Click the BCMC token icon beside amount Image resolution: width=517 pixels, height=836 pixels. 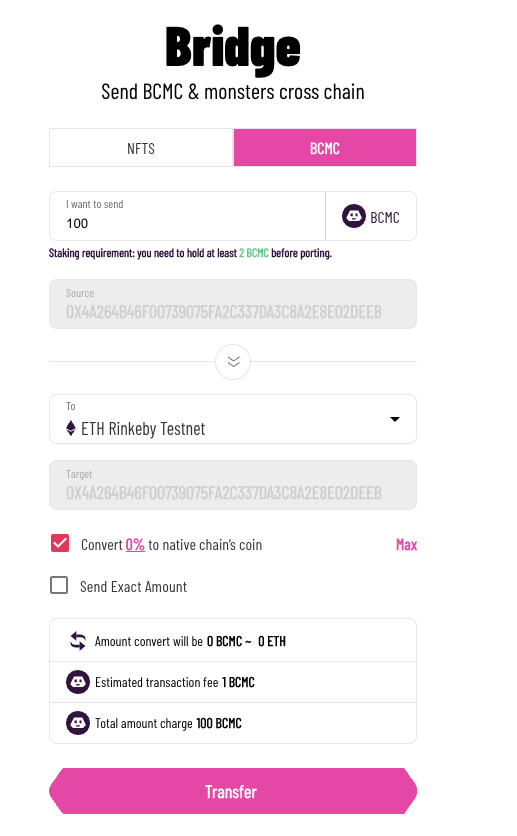point(353,216)
